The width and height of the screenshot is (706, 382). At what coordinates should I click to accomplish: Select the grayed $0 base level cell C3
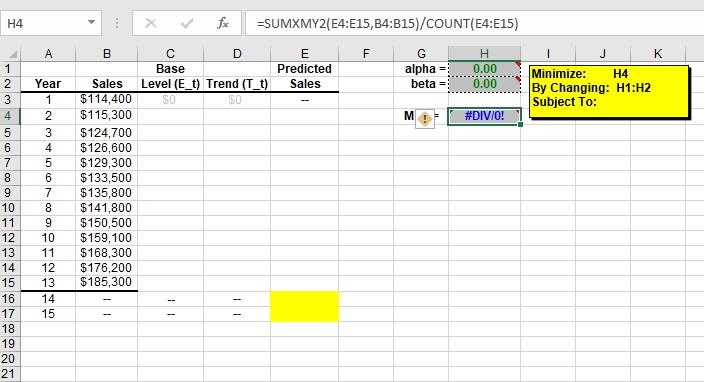[x=170, y=100]
